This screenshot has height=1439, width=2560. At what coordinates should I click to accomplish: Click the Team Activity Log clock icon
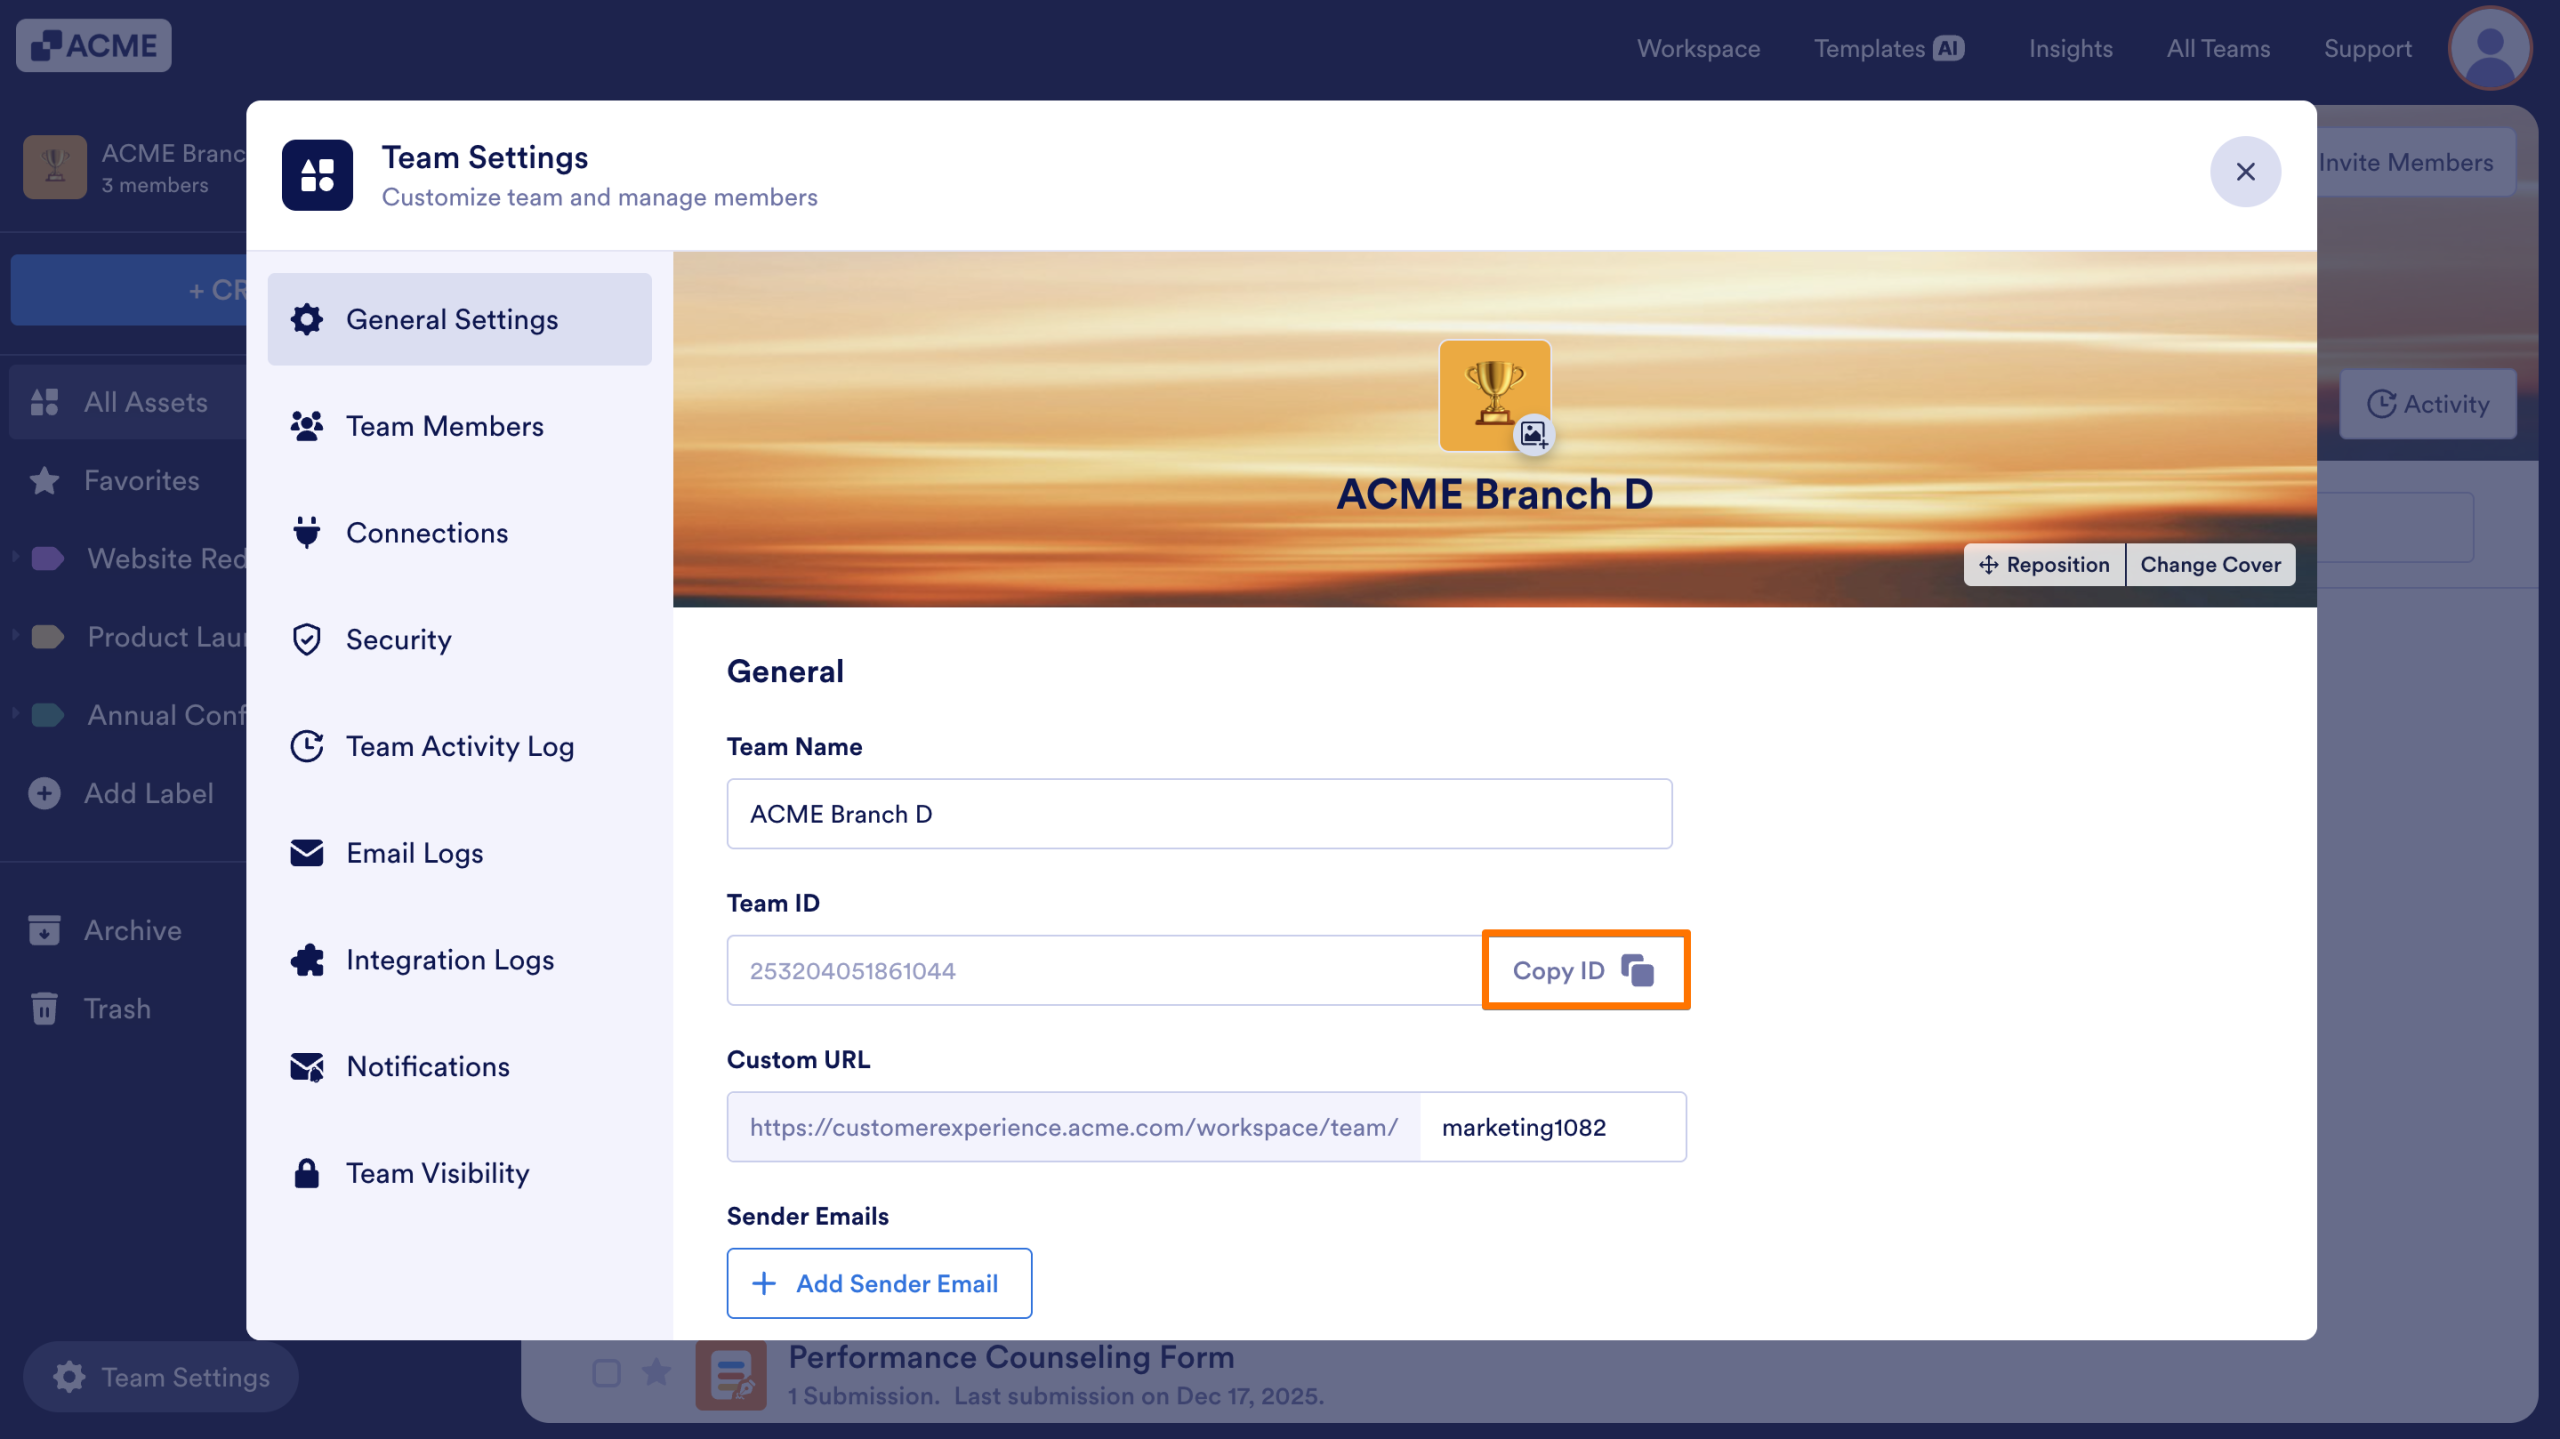[307, 746]
